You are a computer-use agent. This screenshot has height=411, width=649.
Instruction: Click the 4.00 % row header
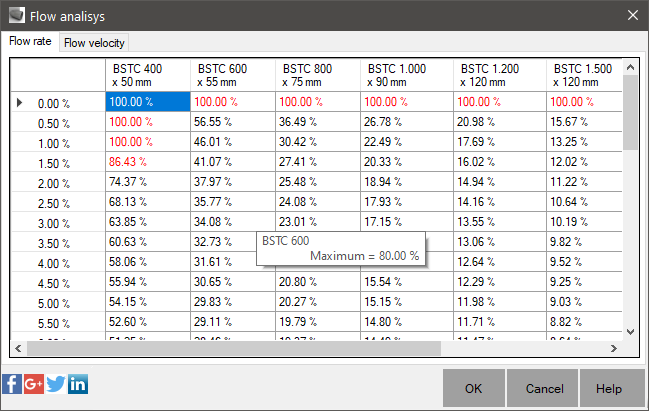(x=58, y=262)
